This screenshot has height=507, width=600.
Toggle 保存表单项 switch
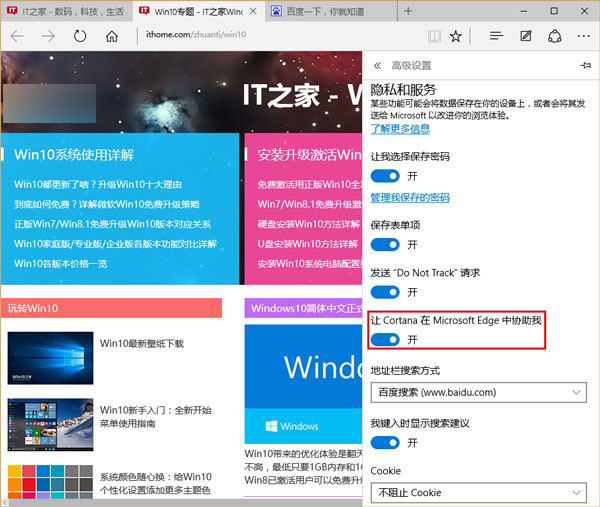[x=385, y=245]
